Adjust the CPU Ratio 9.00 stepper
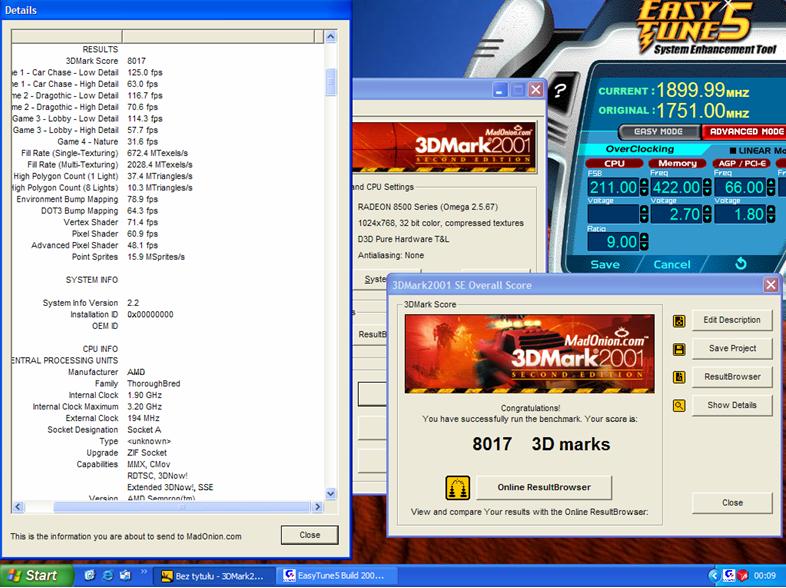Image resolution: width=786 pixels, height=588 pixels. tap(644, 242)
